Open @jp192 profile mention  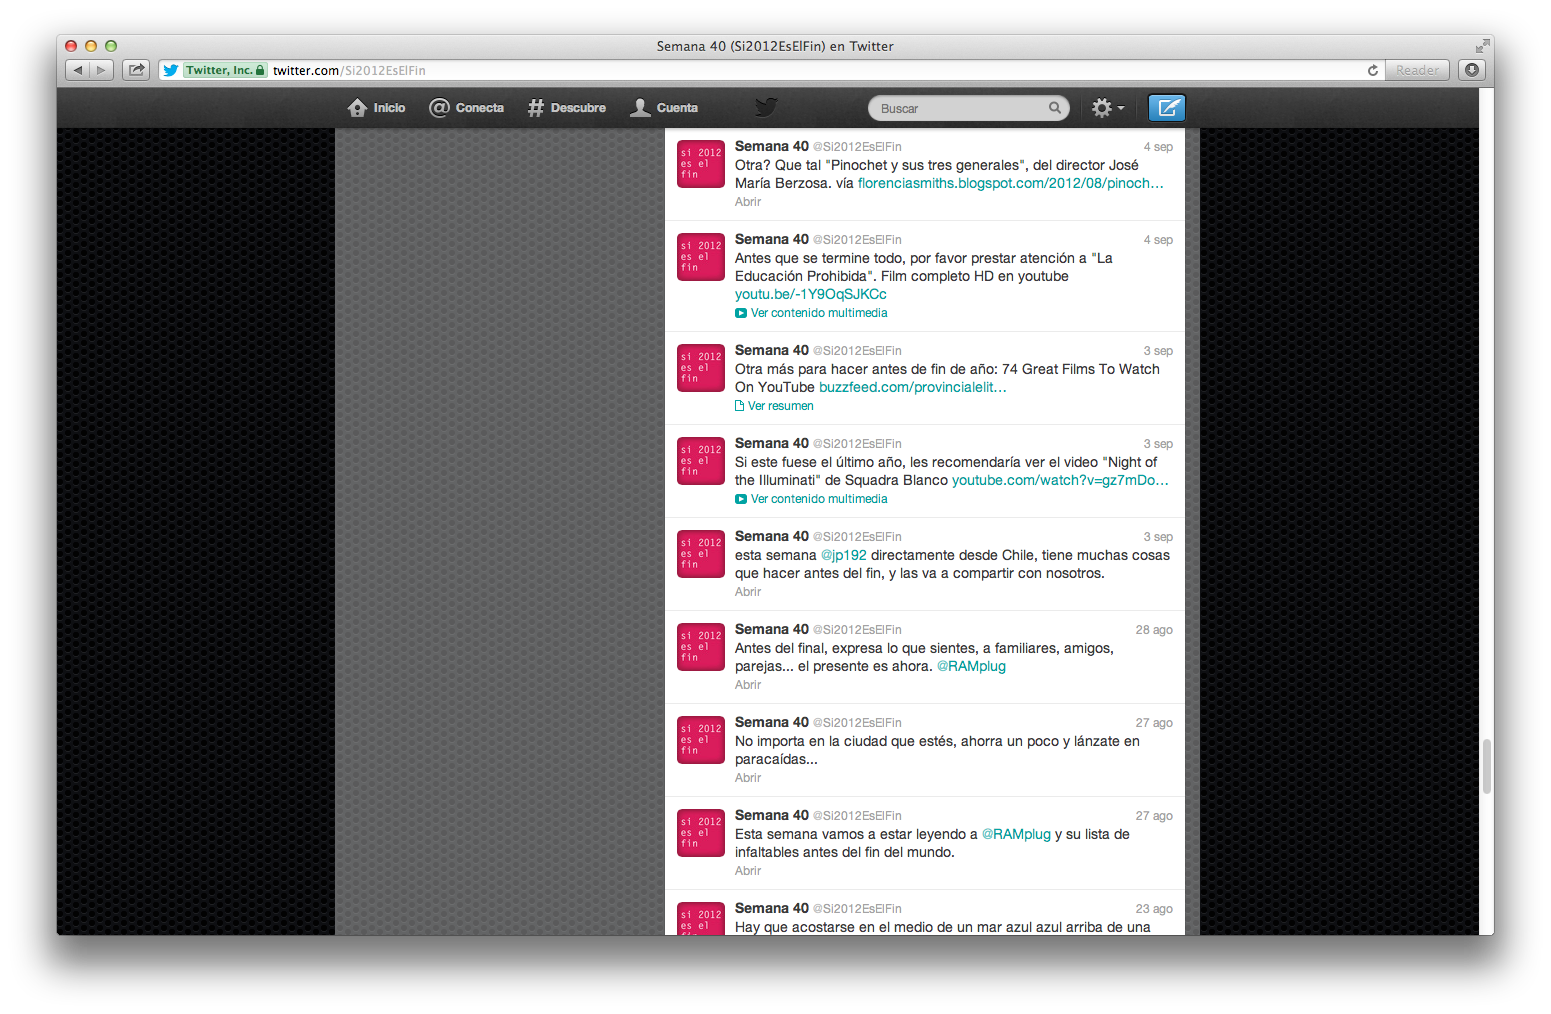[844, 555]
